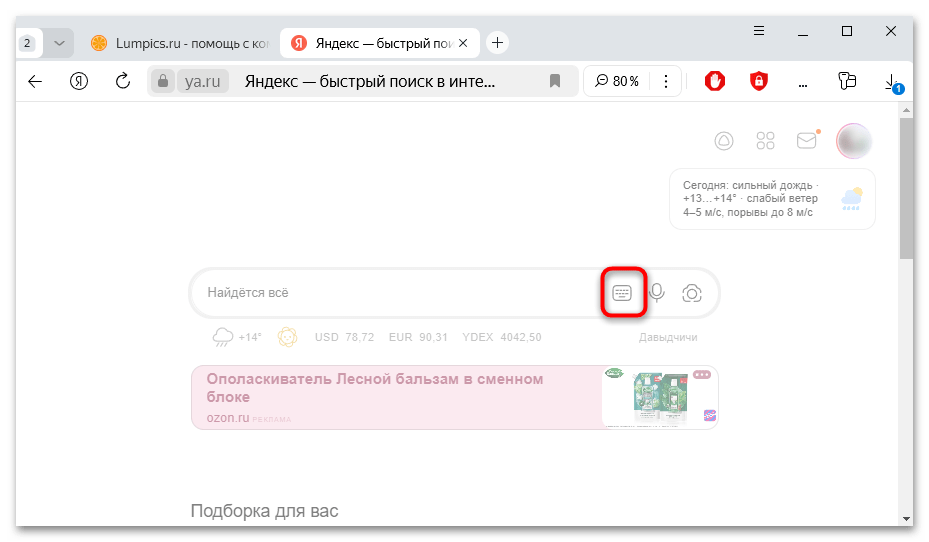The image size is (929, 542).
Task: Open the ad options three-dot button
Action: pyautogui.click(x=701, y=374)
